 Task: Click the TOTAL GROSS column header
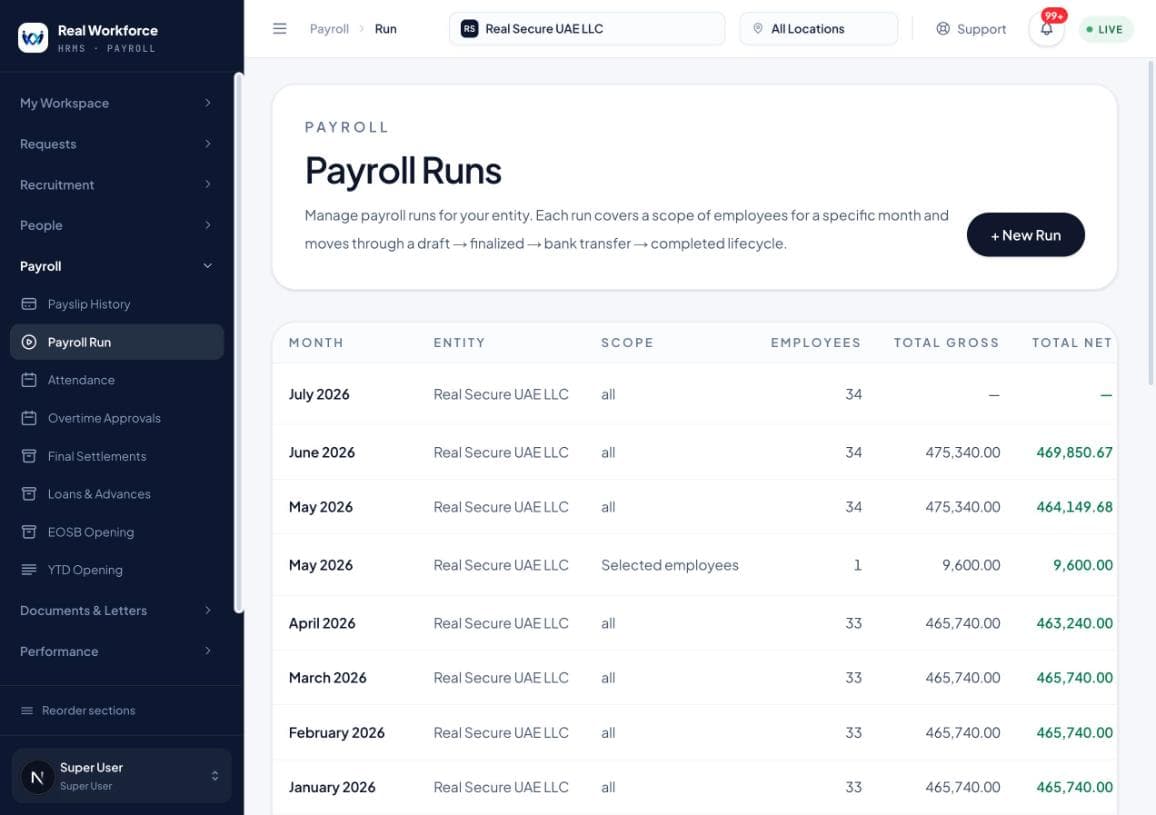point(947,342)
